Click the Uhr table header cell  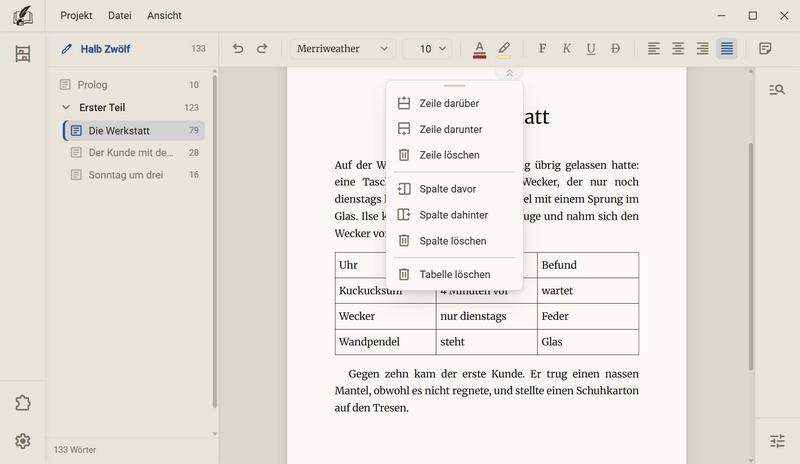361,265
